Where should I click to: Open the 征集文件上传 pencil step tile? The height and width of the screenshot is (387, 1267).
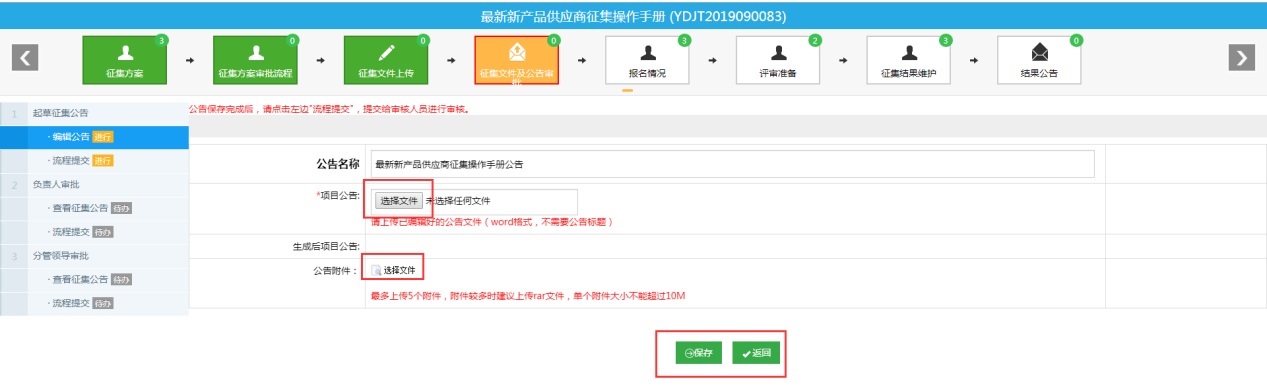coord(387,60)
